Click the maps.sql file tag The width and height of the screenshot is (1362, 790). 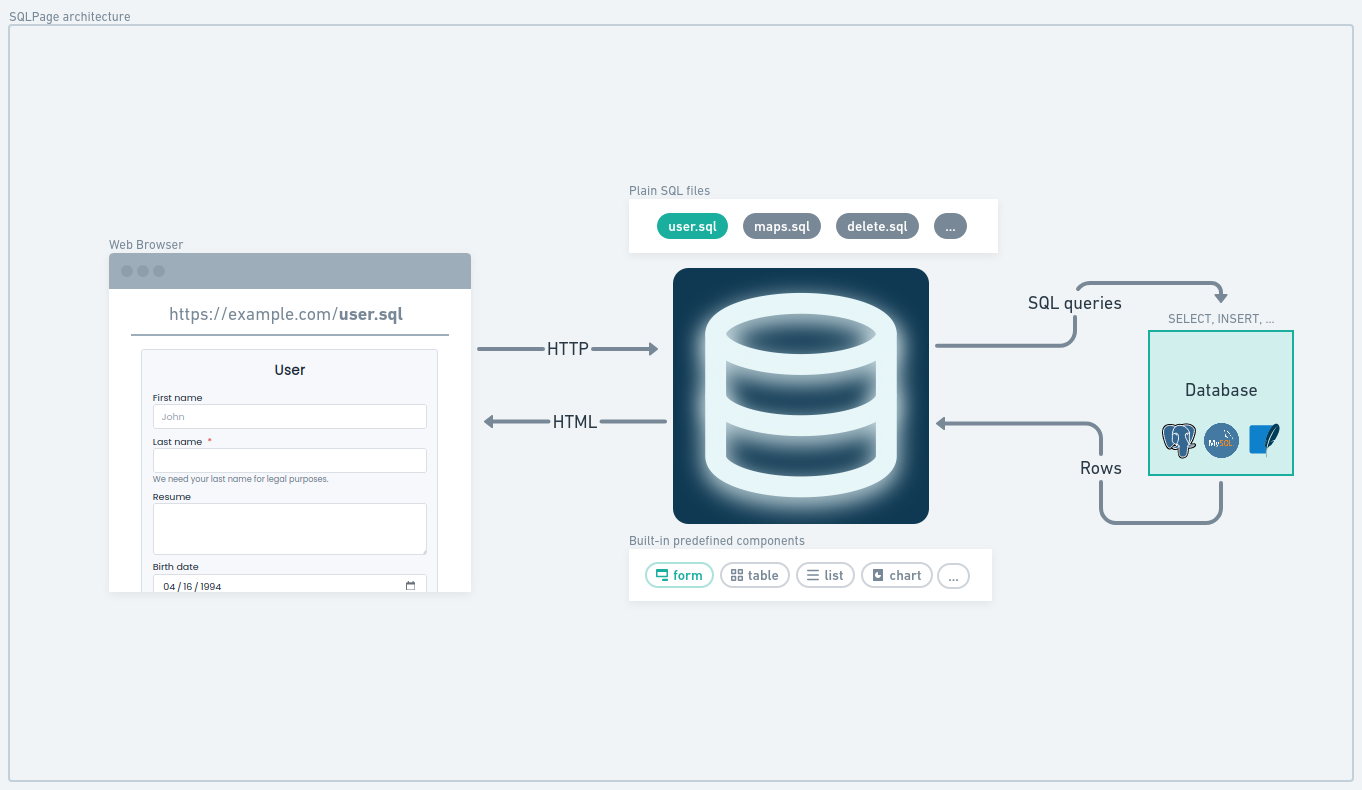782,226
